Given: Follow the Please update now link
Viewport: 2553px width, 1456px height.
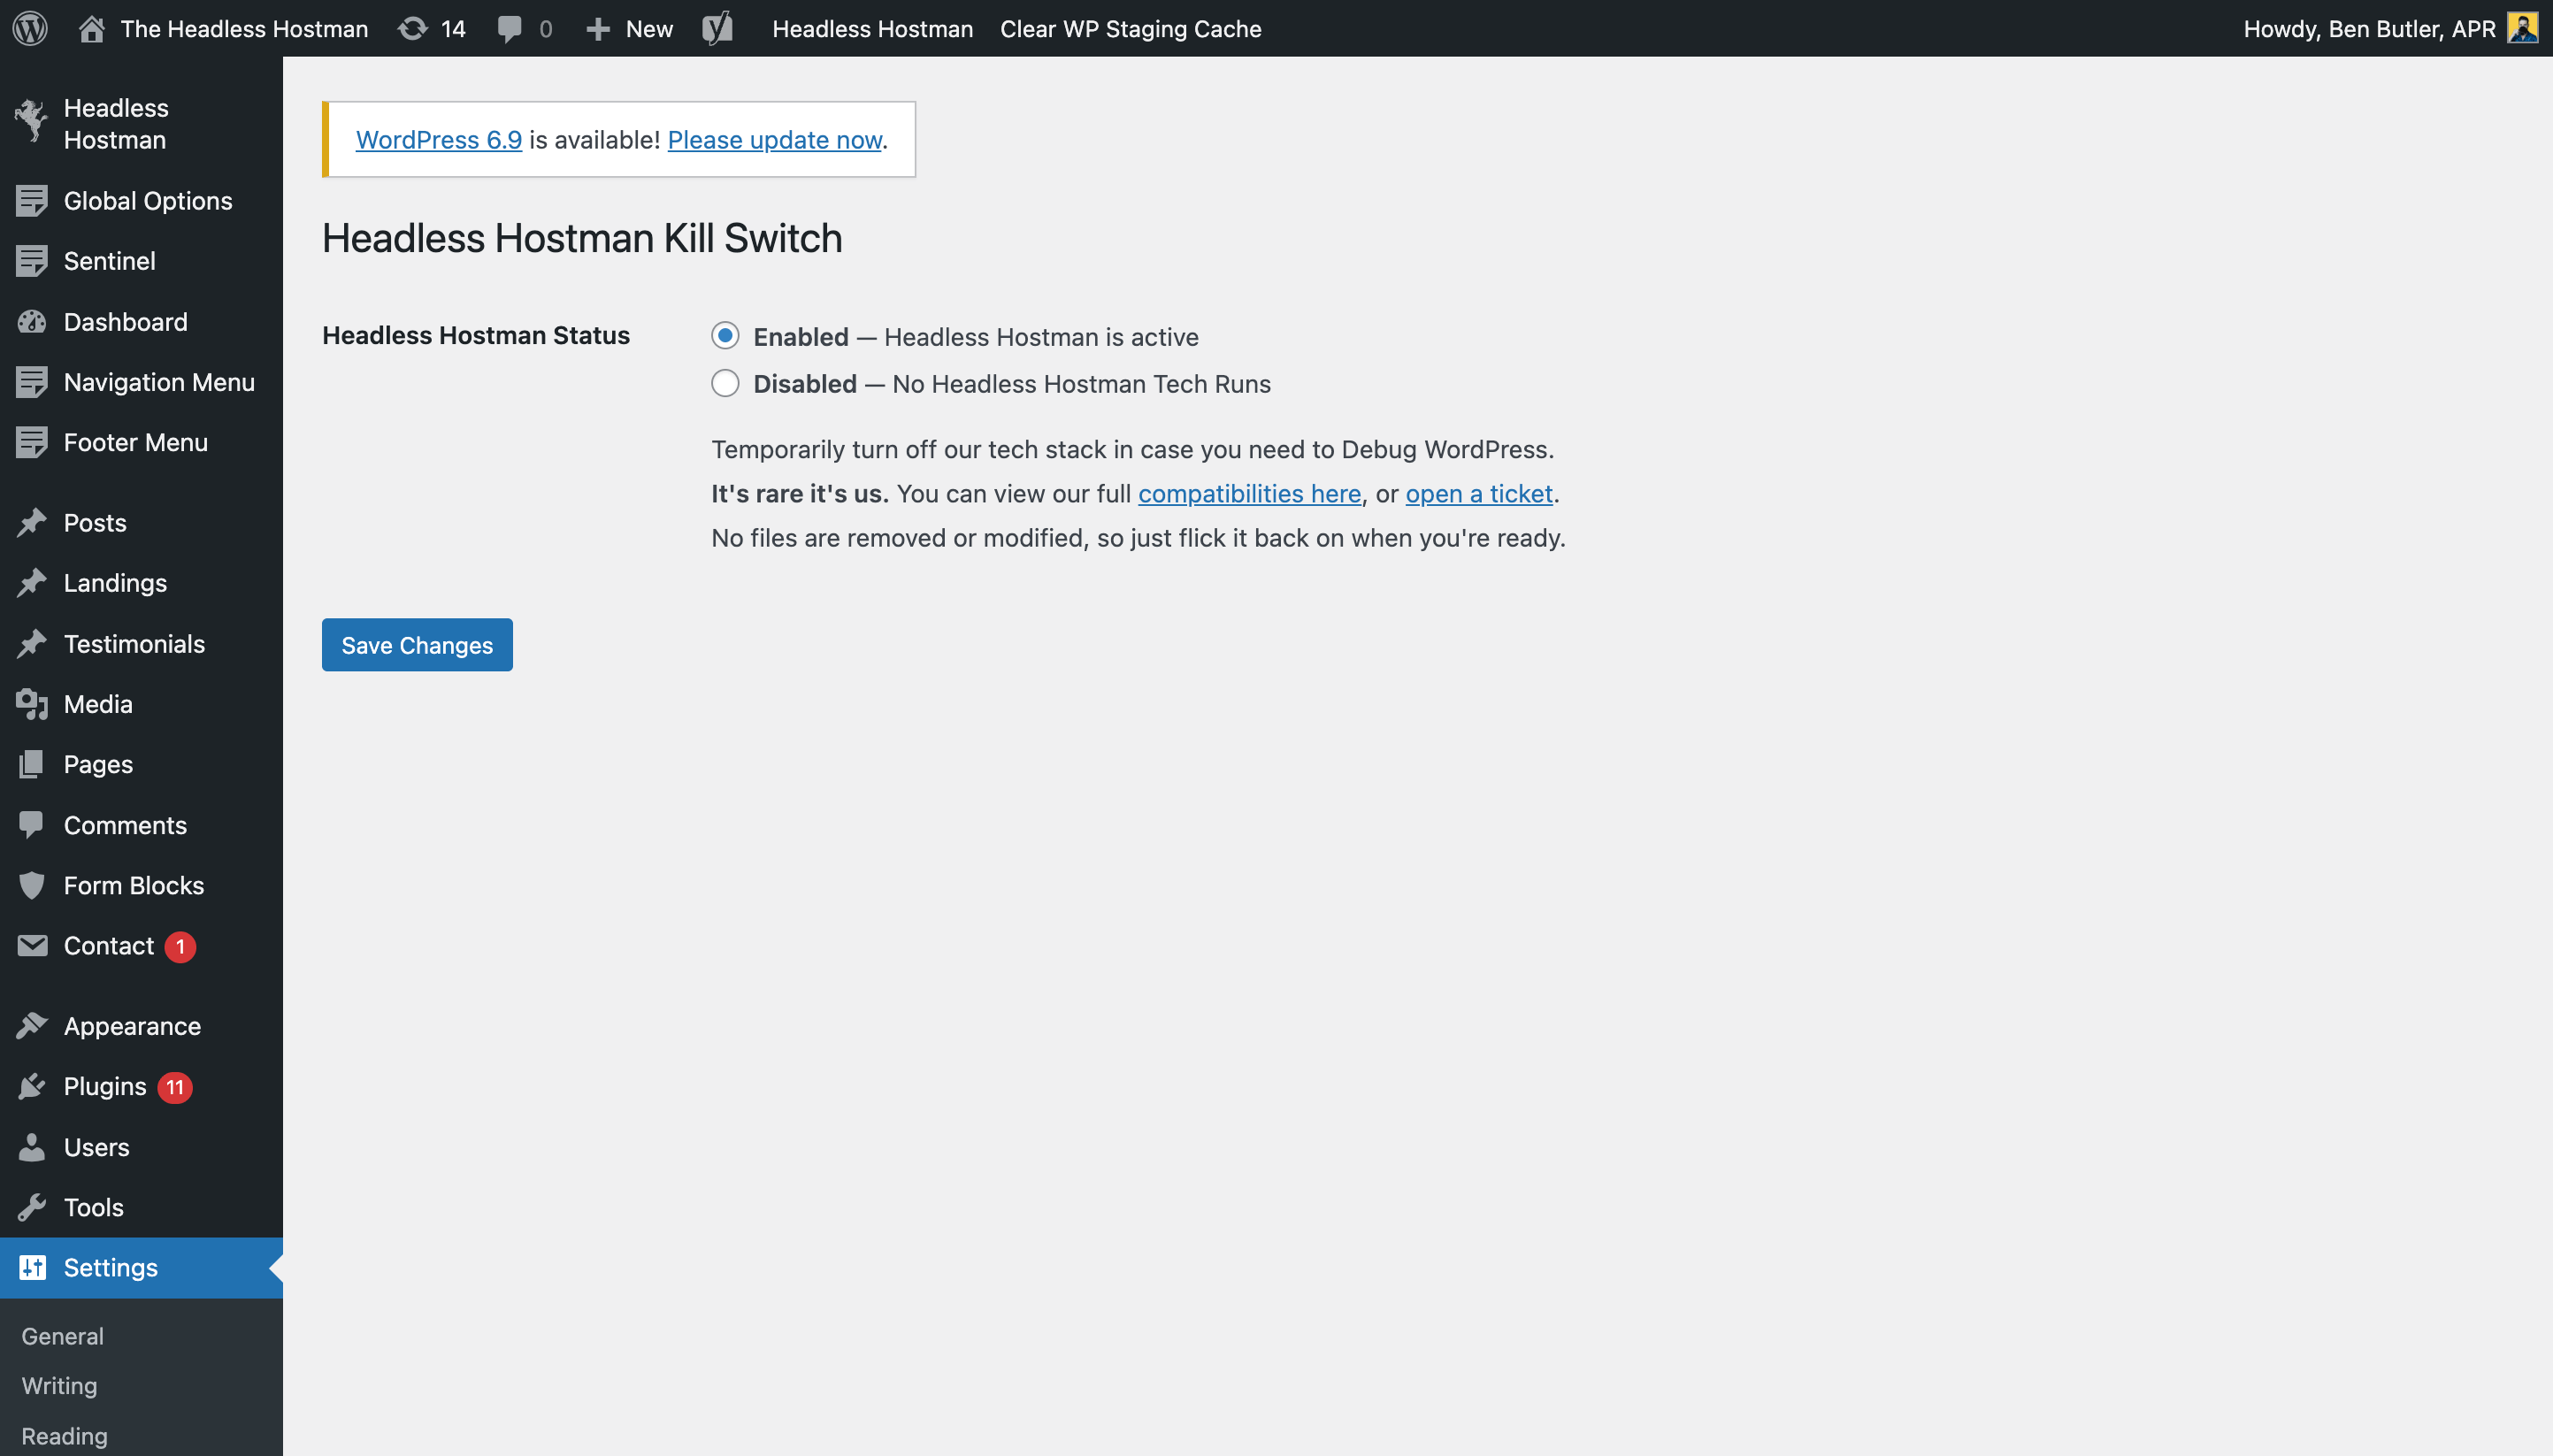Looking at the screenshot, I should tap(774, 140).
